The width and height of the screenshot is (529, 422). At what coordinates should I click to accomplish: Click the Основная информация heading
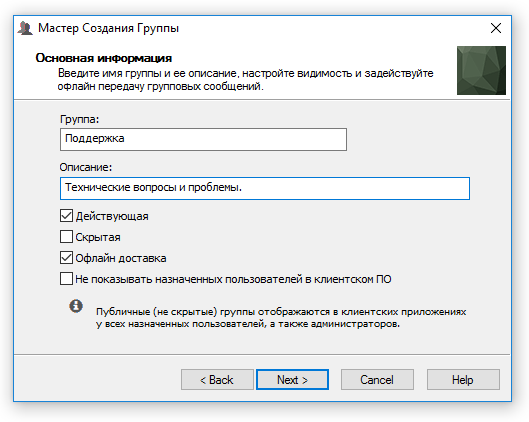pyautogui.click(x=104, y=58)
